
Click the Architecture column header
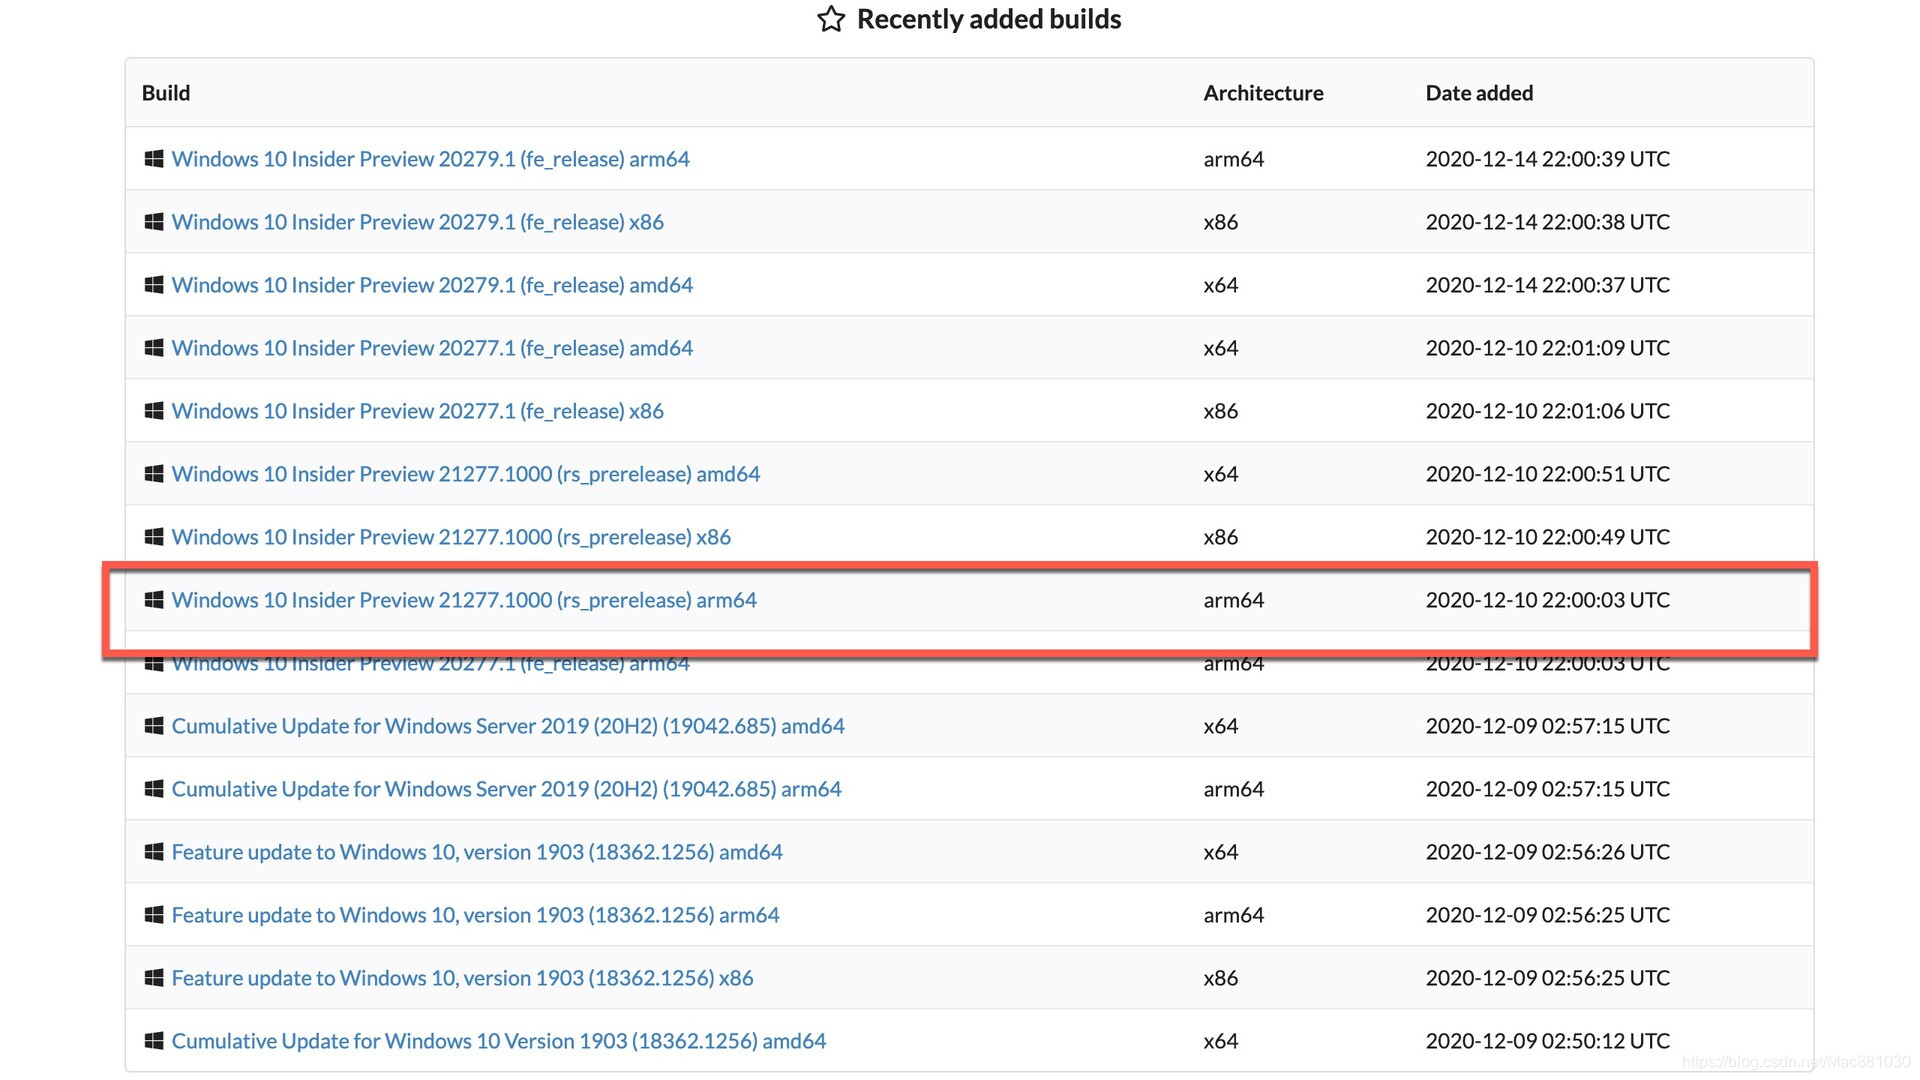pos(1263,93)
